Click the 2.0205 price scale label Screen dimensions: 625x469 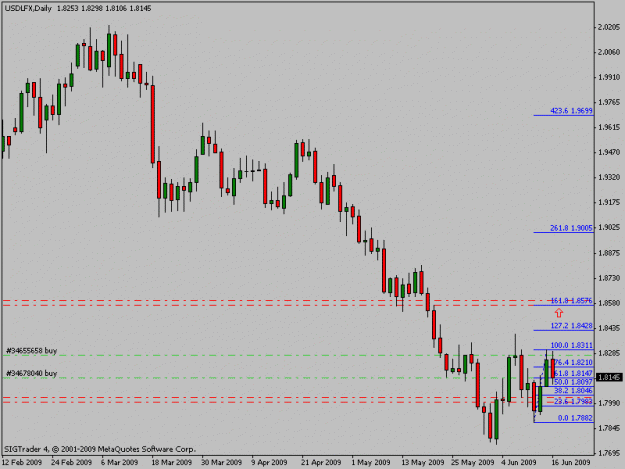coord(609,27)
